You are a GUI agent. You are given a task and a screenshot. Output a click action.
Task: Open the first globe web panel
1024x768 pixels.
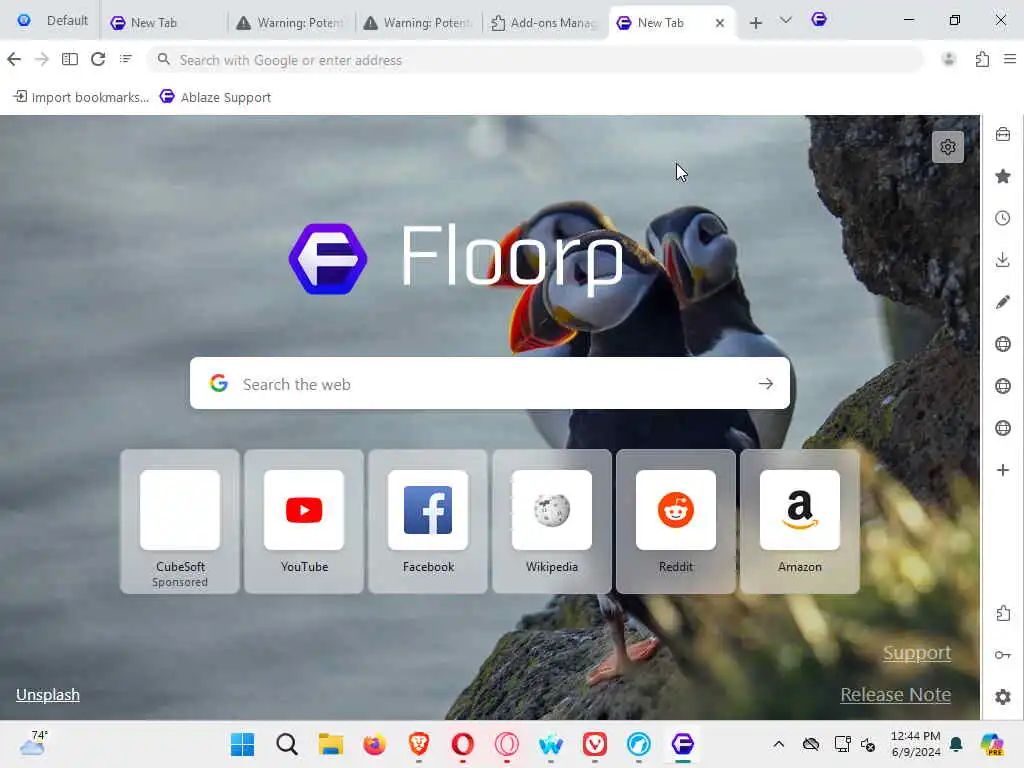click(x=1003, y=344)
